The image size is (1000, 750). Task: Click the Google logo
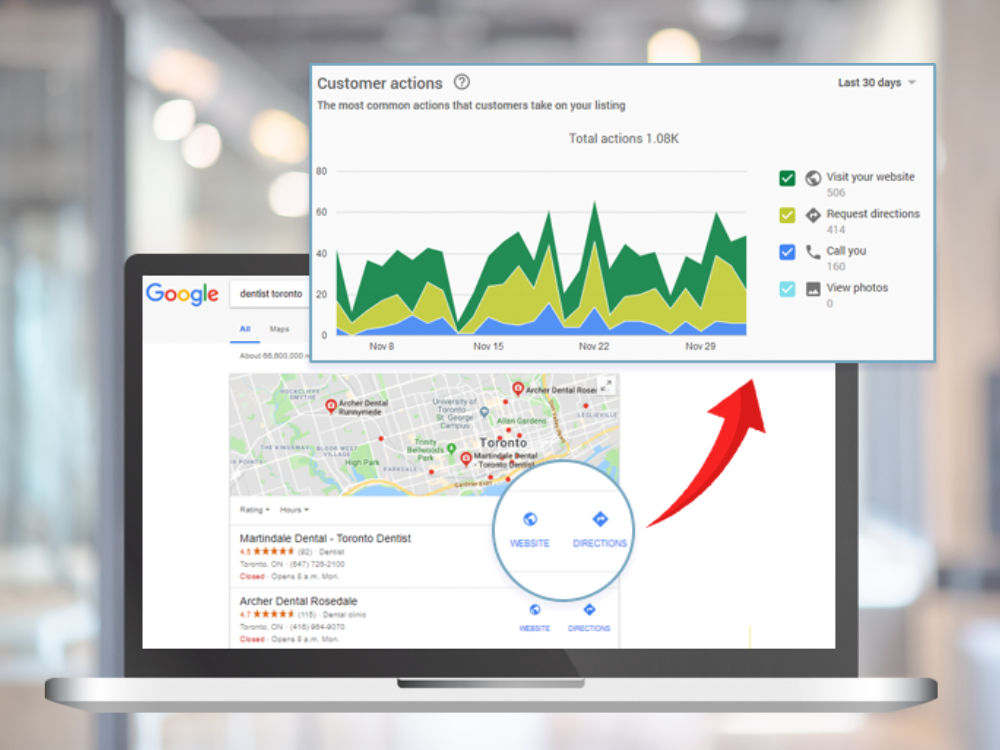[182, 294]
